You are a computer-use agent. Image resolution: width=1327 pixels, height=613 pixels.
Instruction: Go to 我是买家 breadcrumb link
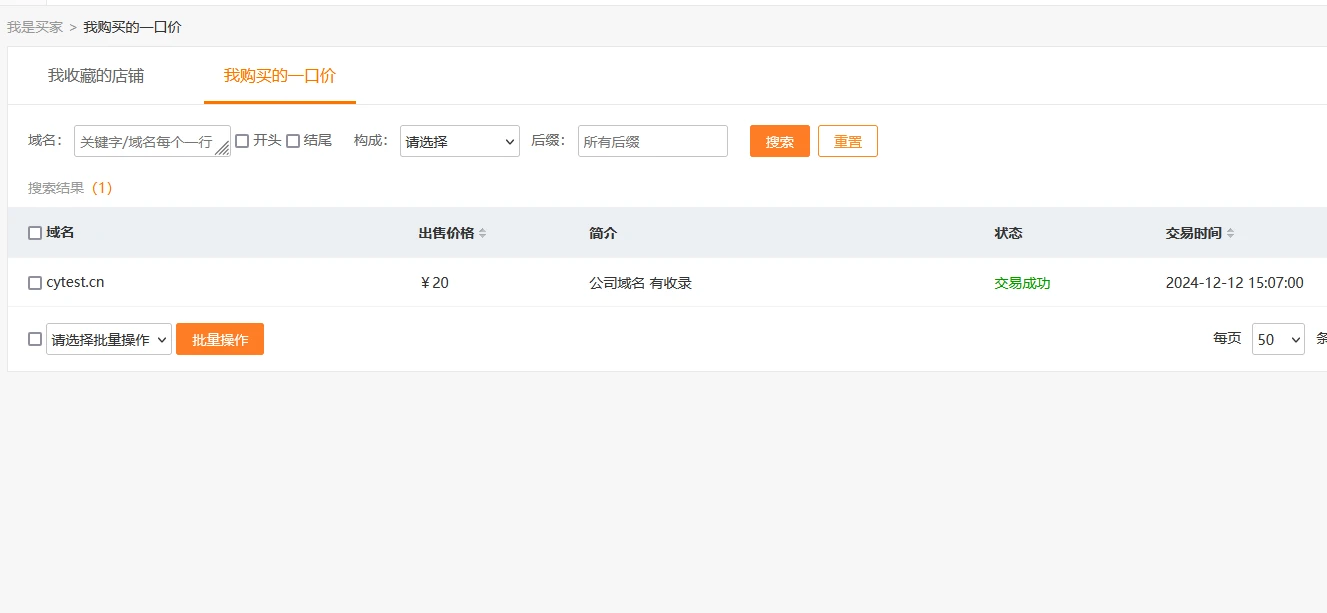click(35, 27)
